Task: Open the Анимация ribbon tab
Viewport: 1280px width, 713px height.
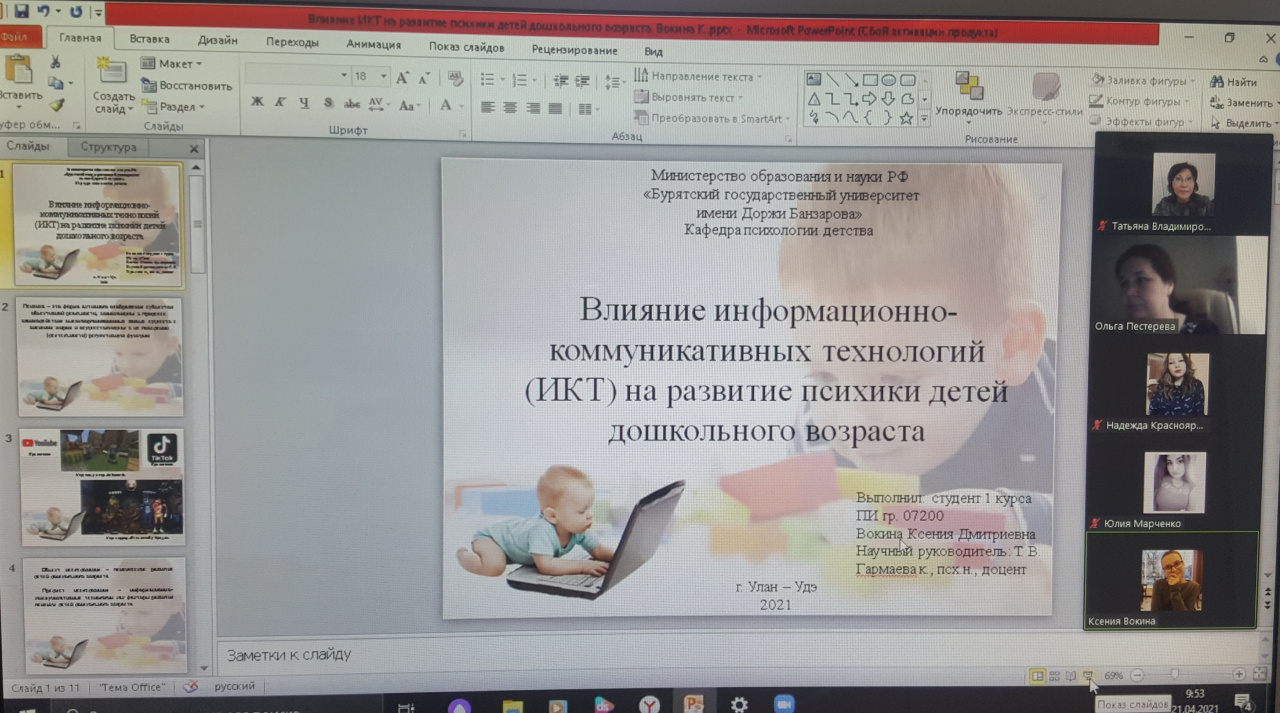Action: tap(373, 44)
